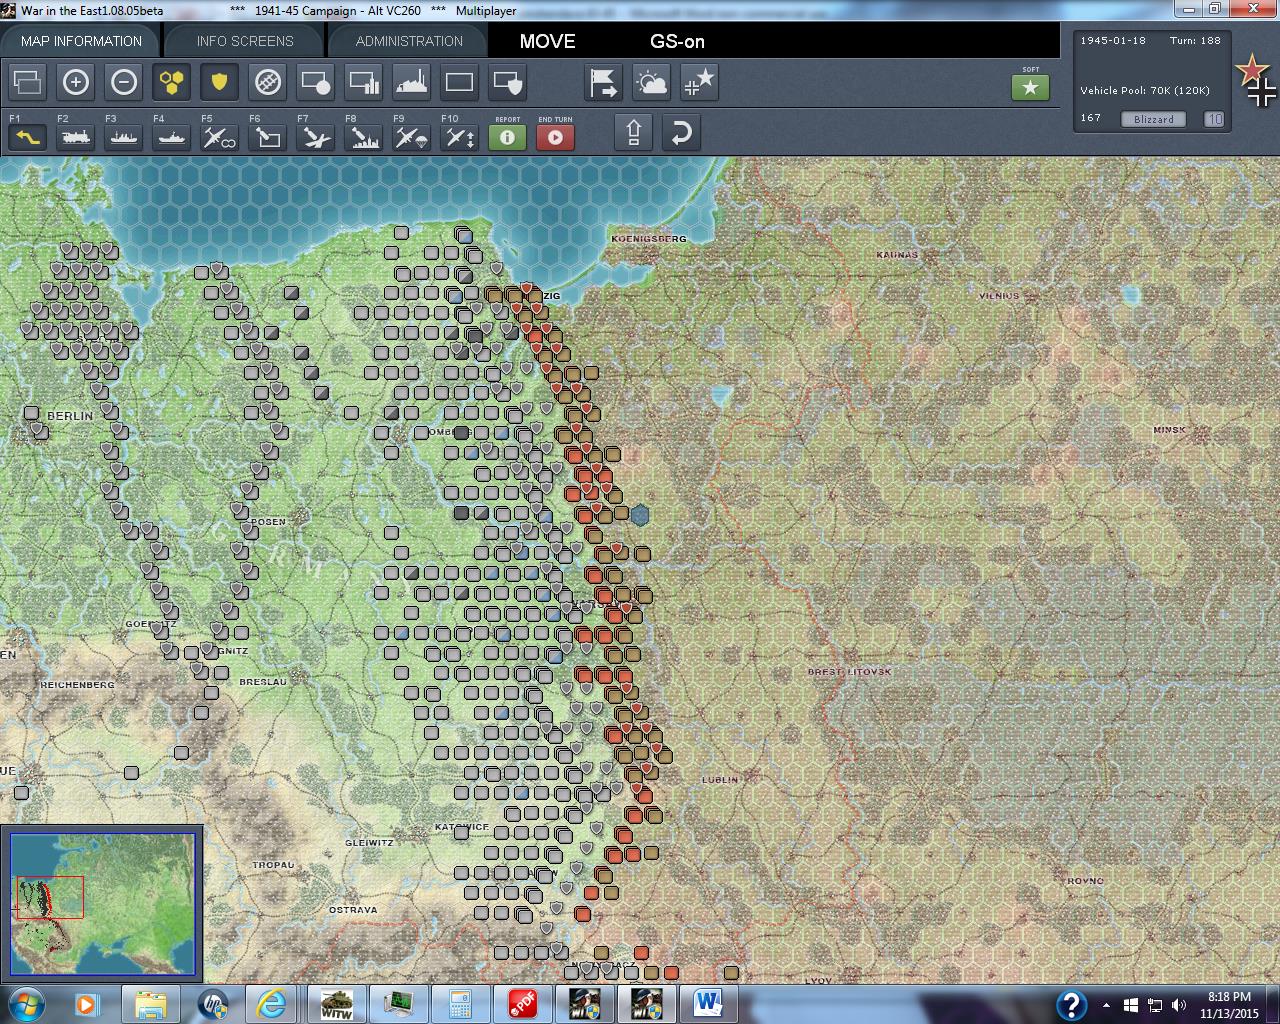Click the red END TURN button
Viewport: 1280px width, 1024px height.
click(x=555, y=137)
